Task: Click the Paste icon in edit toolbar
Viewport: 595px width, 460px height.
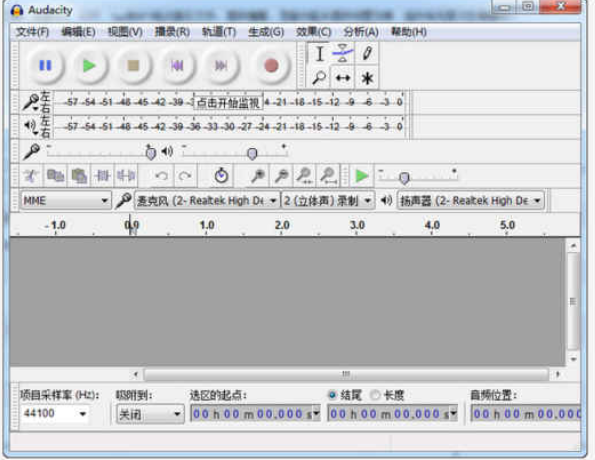Action: pyautogui.click(x=79, y=176)
